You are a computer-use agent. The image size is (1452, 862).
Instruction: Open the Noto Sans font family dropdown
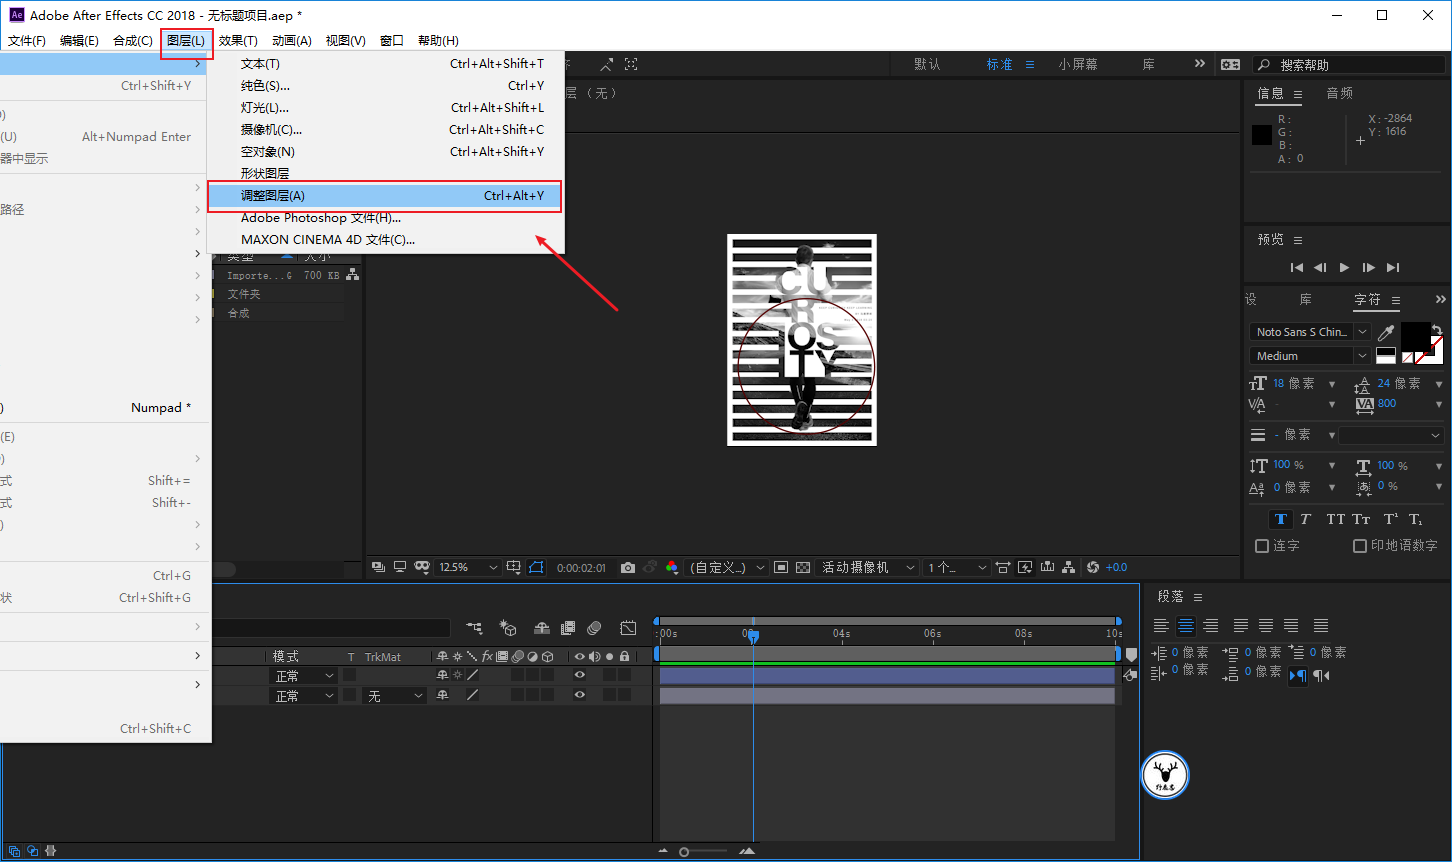click(1310, 332)
